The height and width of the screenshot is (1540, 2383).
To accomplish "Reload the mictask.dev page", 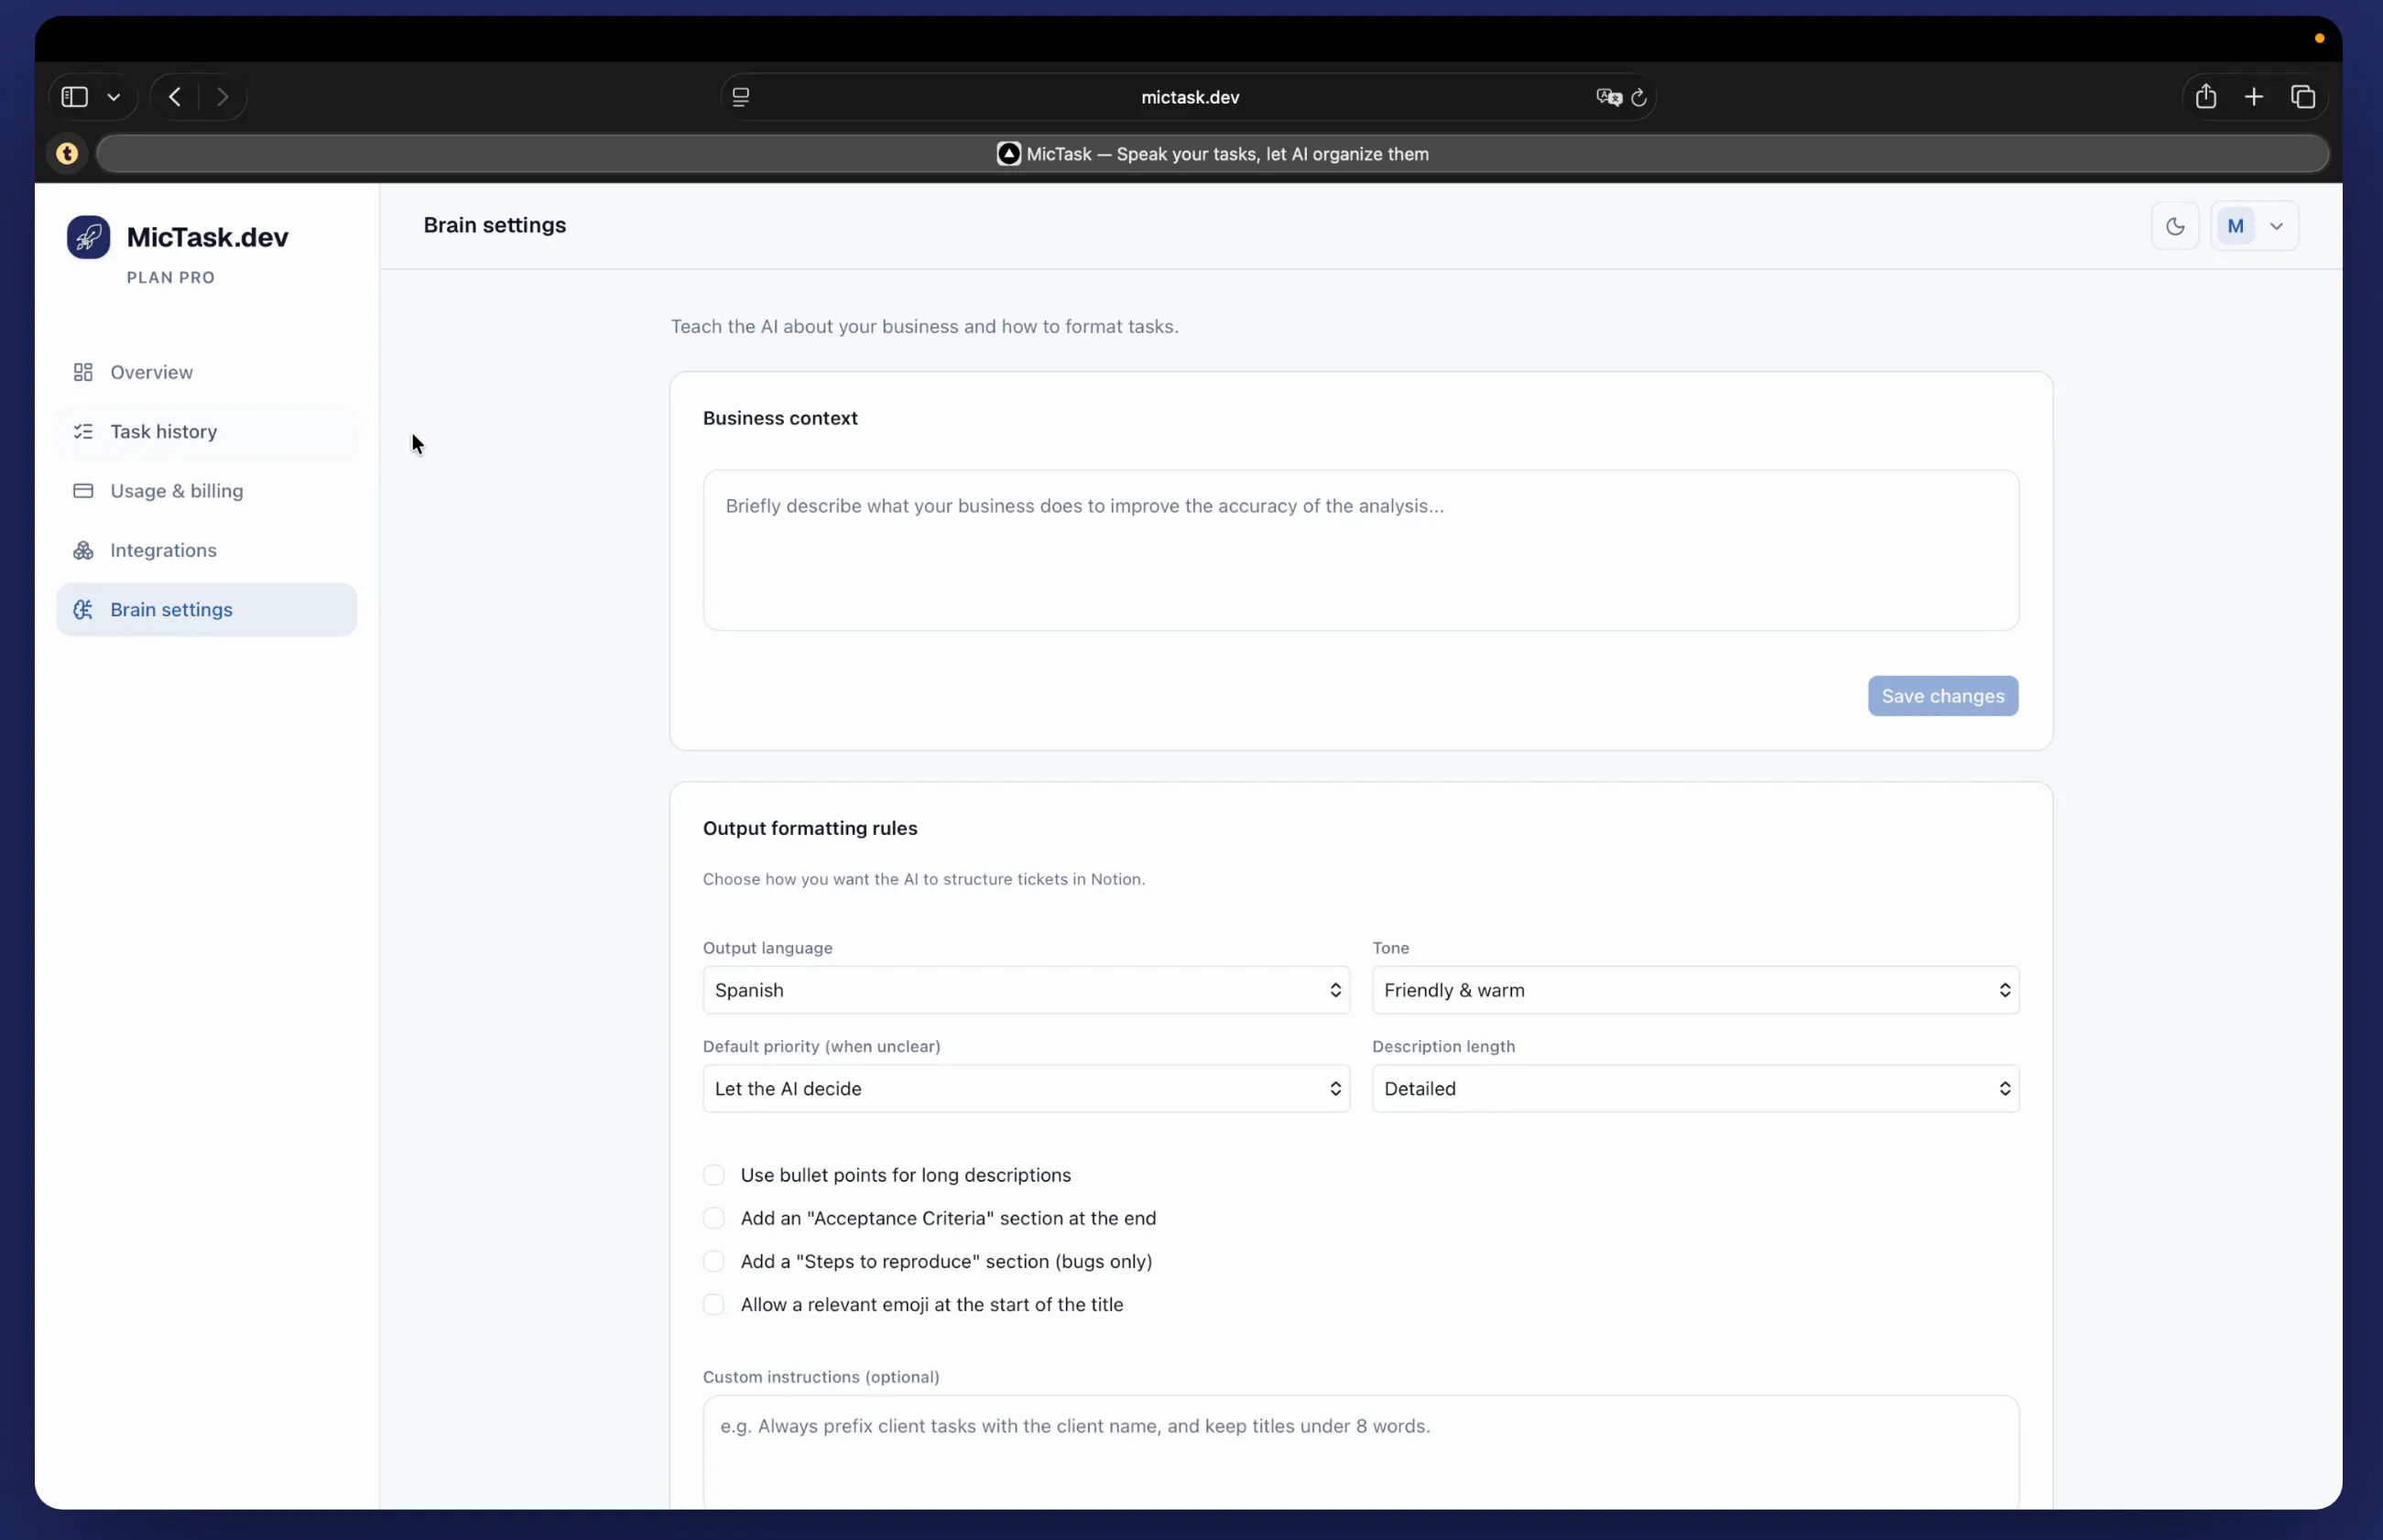I will (x=1639, y=97).
